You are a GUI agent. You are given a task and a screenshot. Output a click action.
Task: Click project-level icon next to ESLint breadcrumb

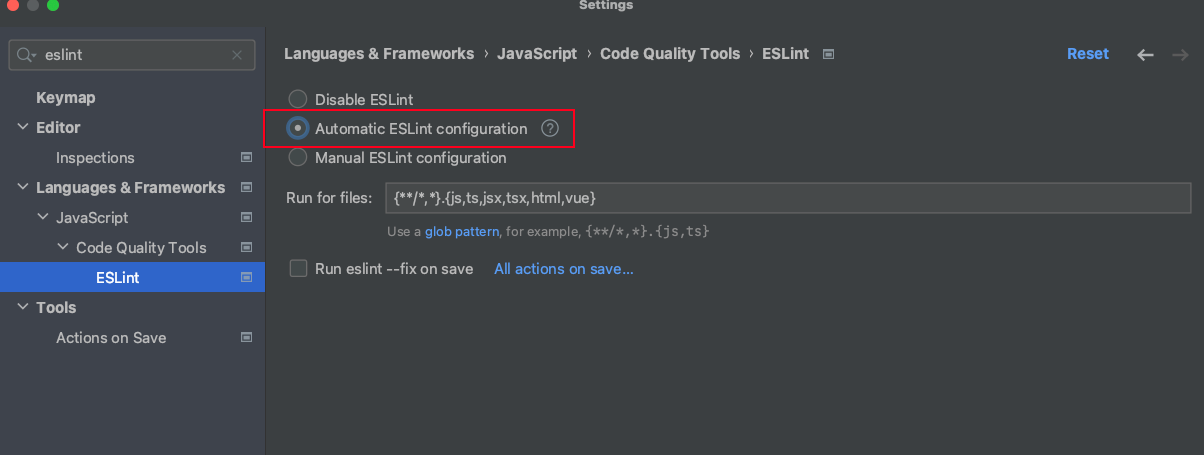click(x=828, y=54)
